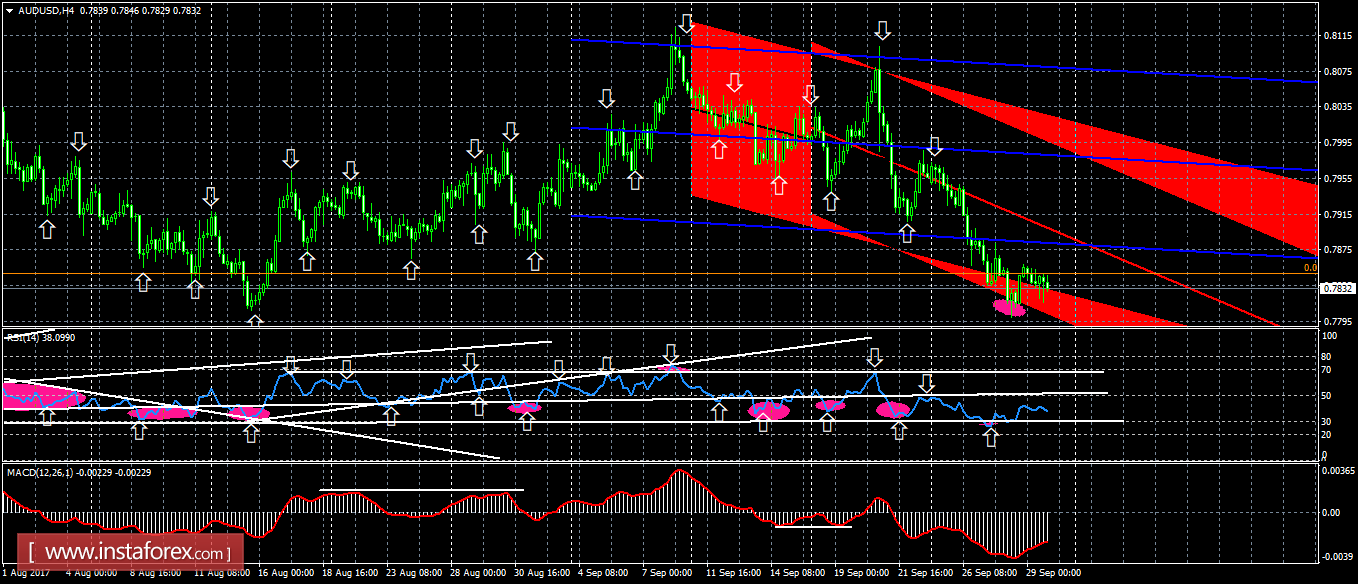Image resolution: width=1358 pixels, height=584 pixels.
Task: Click the 0.8115 price axis label
Action: [x=1338, y=35]
